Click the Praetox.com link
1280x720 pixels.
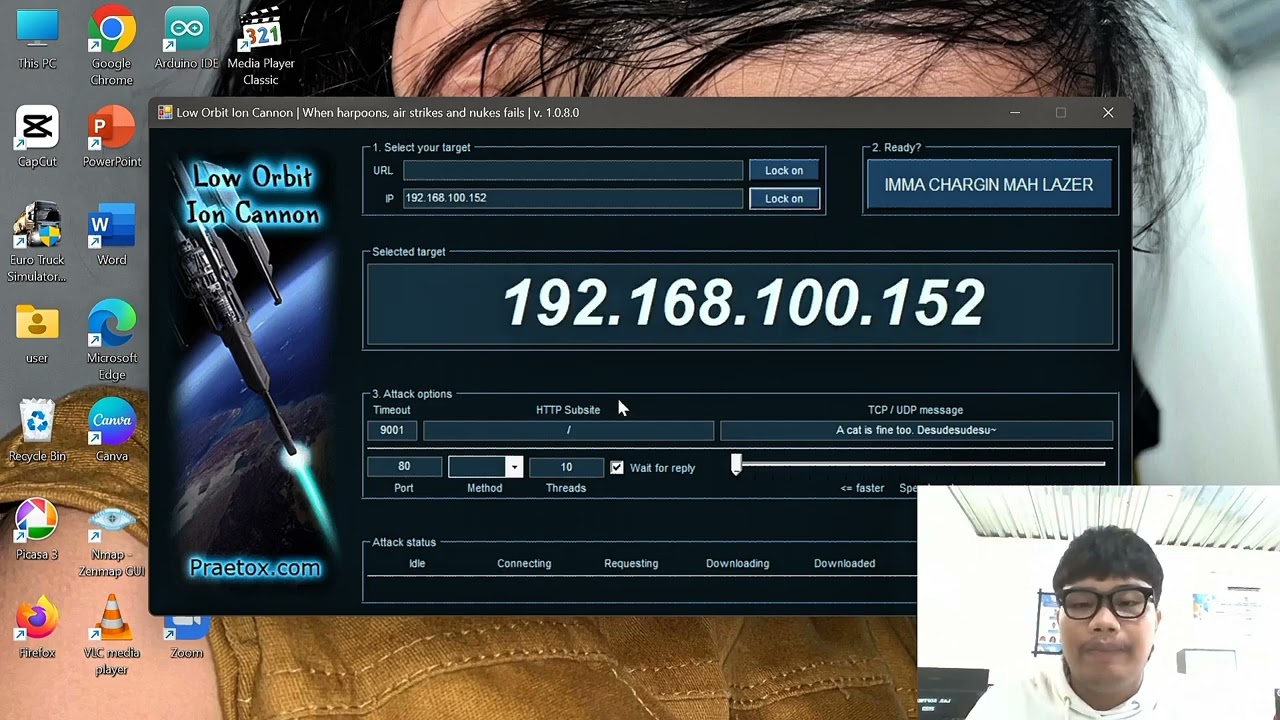(x=255, y=568)
